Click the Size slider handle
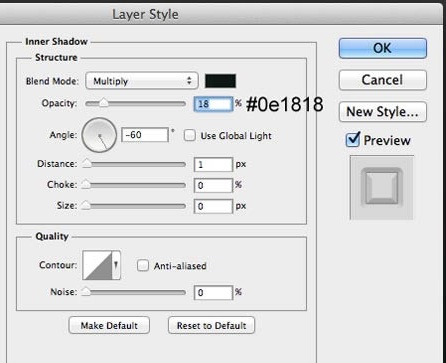 tap(86, 205)
